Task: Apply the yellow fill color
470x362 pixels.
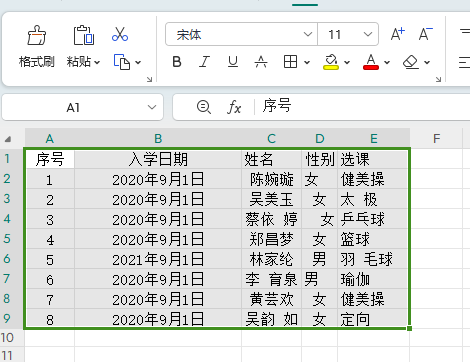Action: [x=331, y=62]
